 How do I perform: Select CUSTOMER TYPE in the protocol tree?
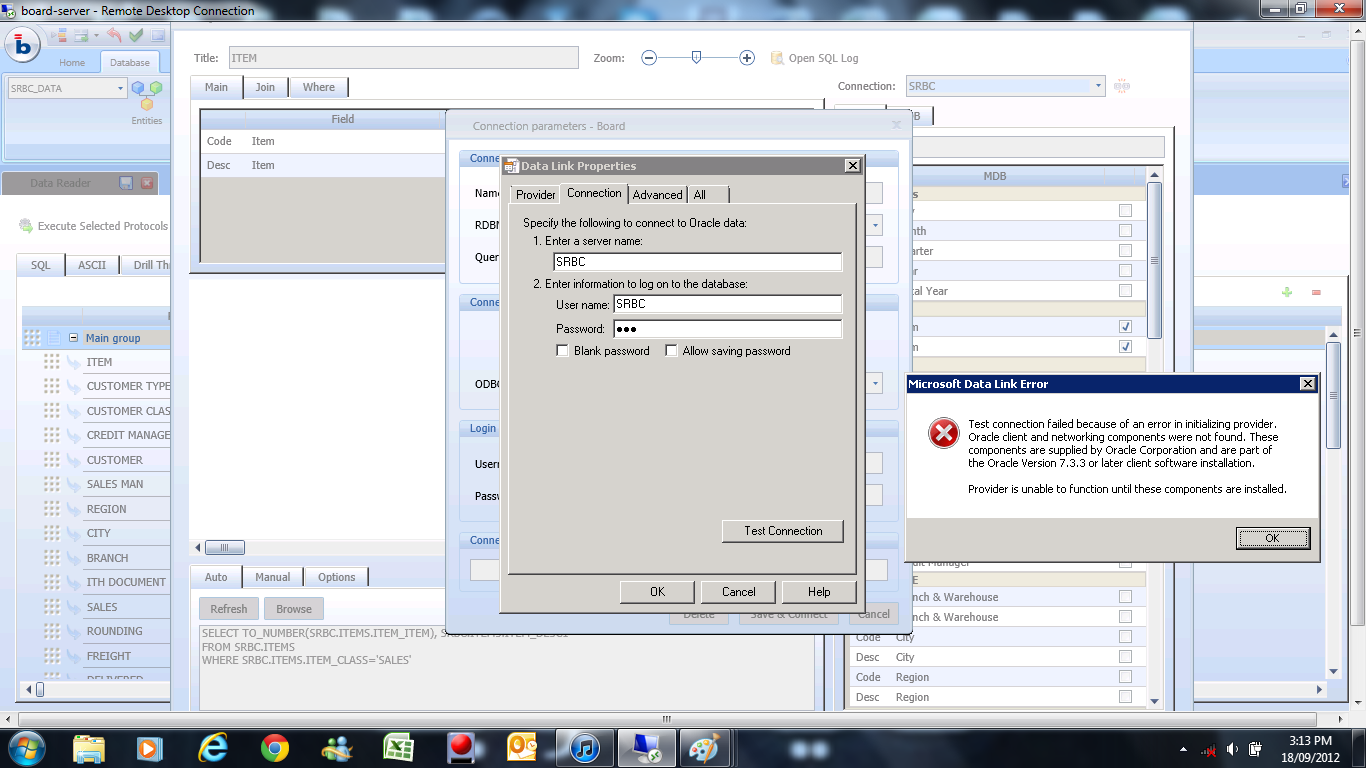point(129,386)
